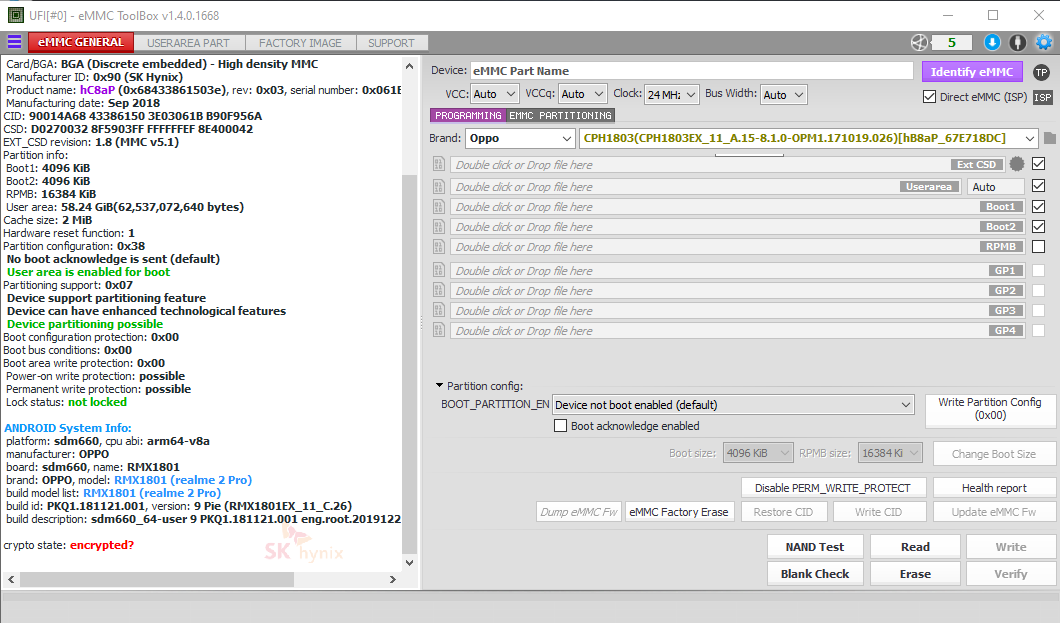Toggle the Direct eMMC (ISP) checkbox
This screenshot has width=1060, height=623.
click(x=930, y=97)
